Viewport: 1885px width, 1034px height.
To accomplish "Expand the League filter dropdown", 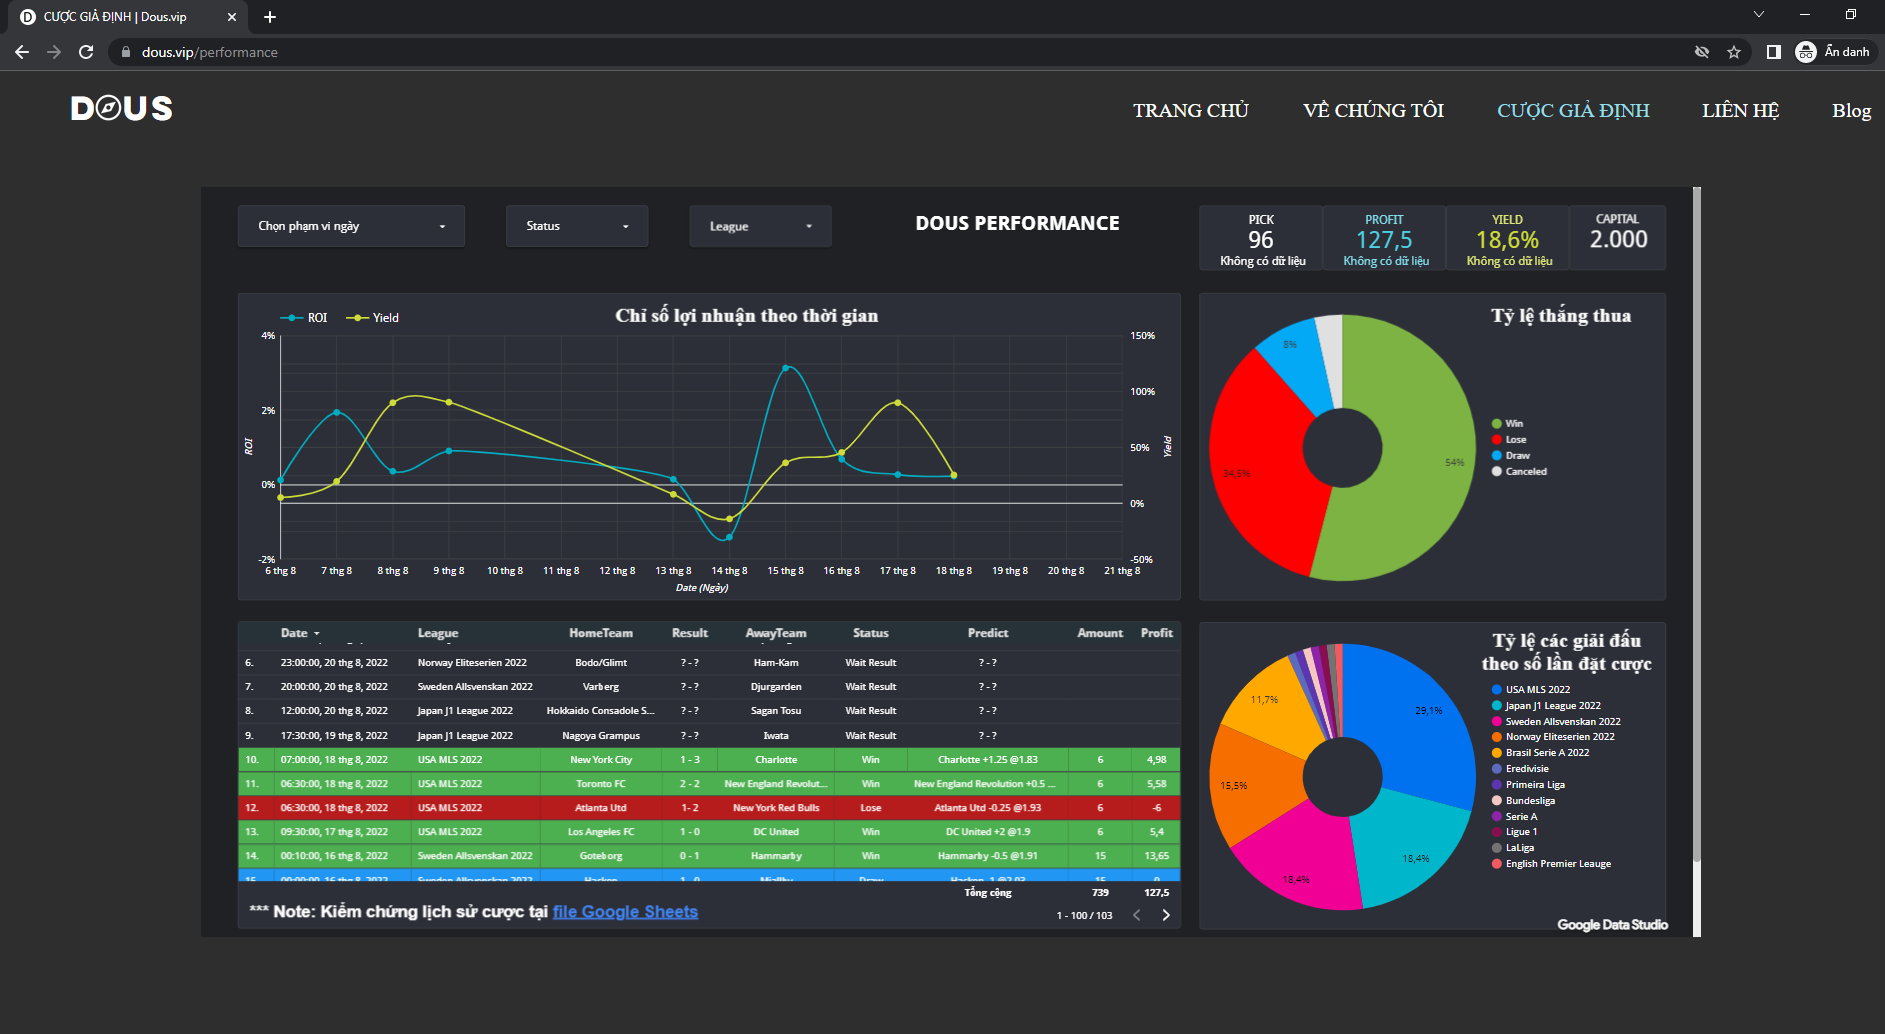I will tap(760, 227).
